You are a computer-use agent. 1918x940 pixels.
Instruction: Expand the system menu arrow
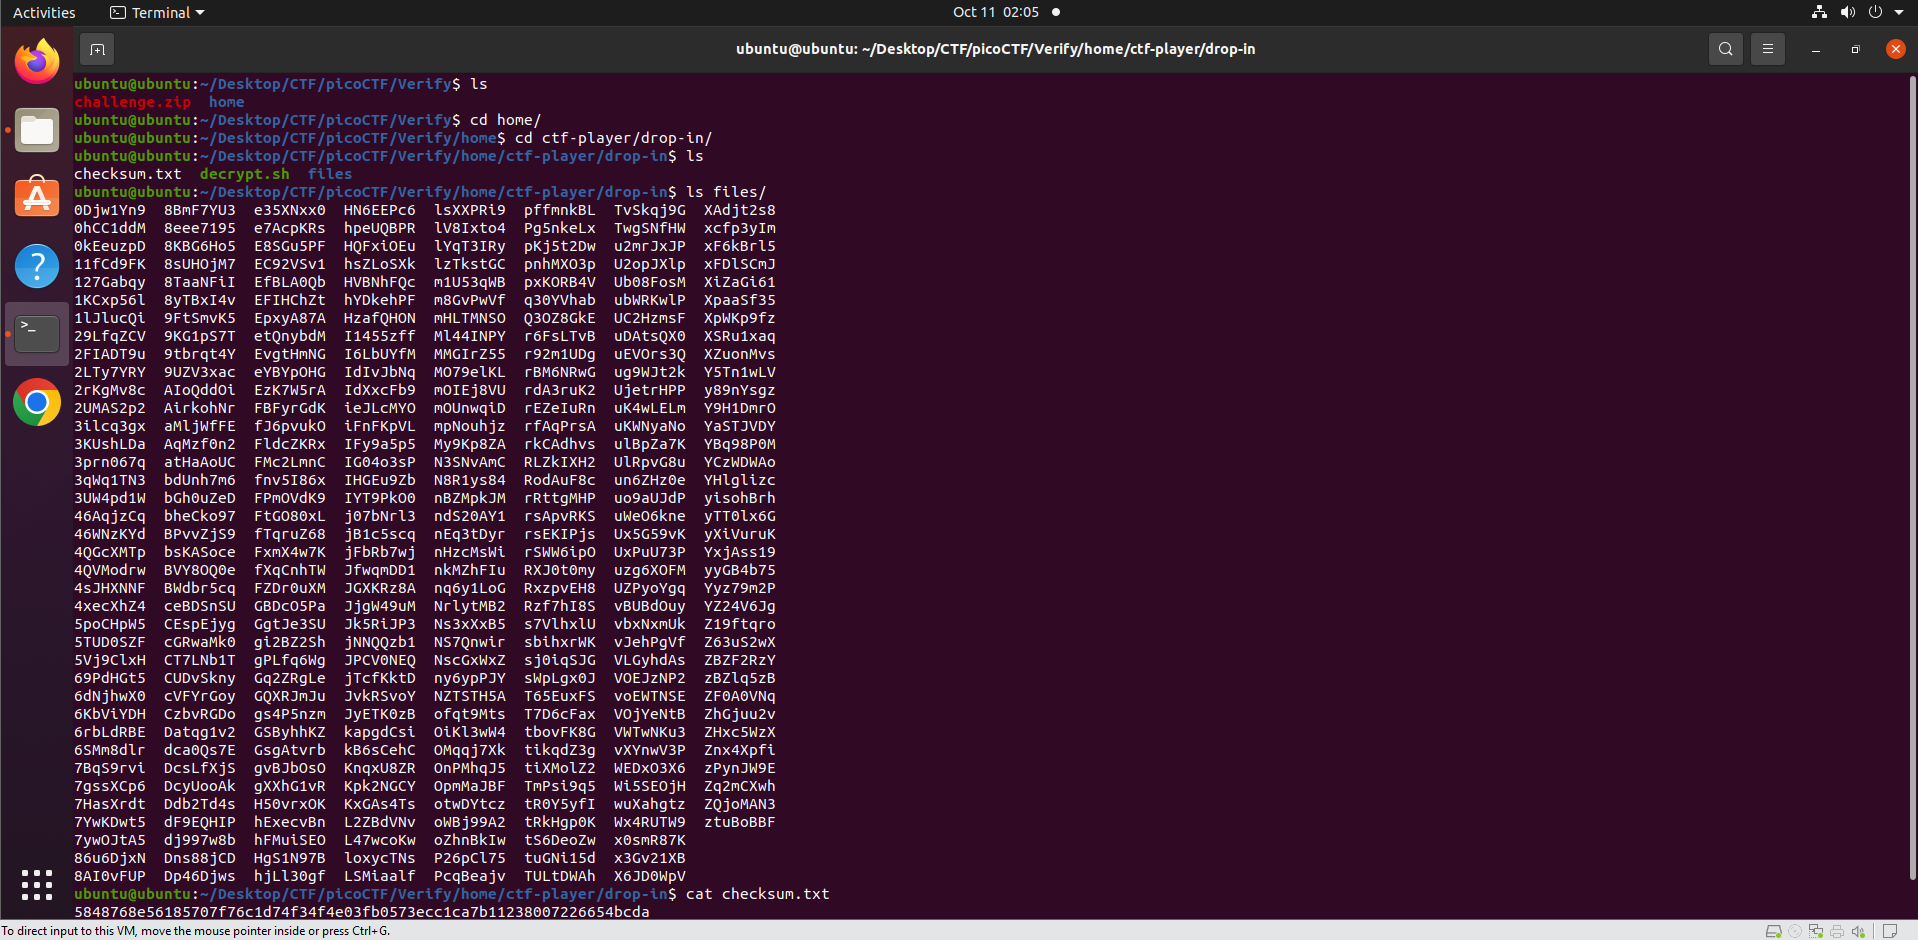(x=1899, y=12)
